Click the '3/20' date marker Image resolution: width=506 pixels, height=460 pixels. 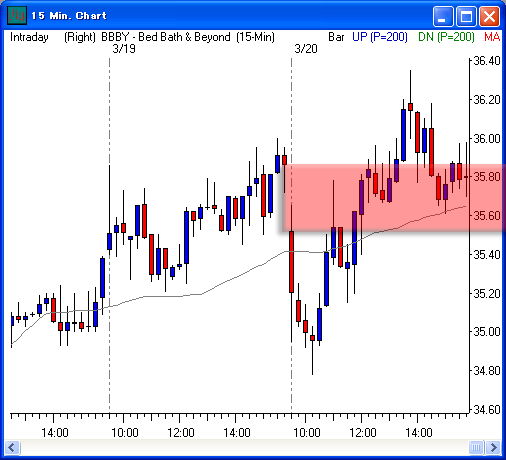point(306,49)
